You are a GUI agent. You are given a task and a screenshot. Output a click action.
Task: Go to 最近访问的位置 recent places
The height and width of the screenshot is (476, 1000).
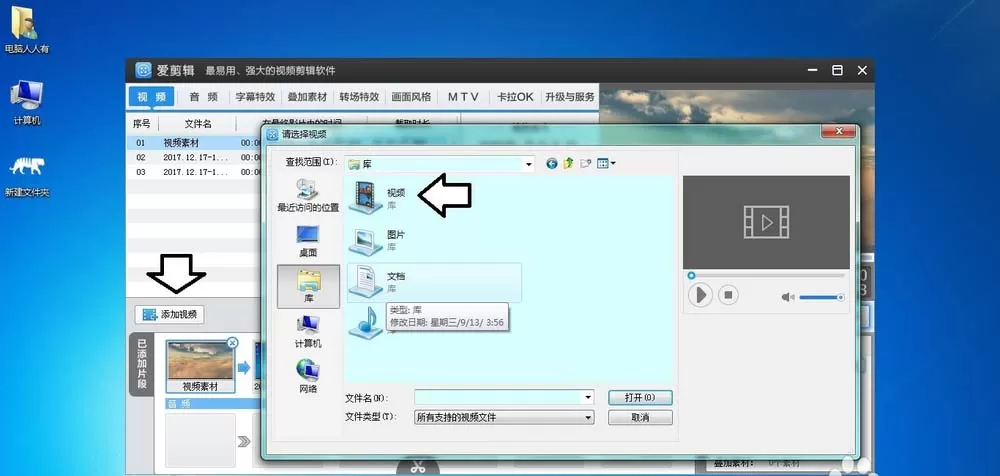[308, 195]
